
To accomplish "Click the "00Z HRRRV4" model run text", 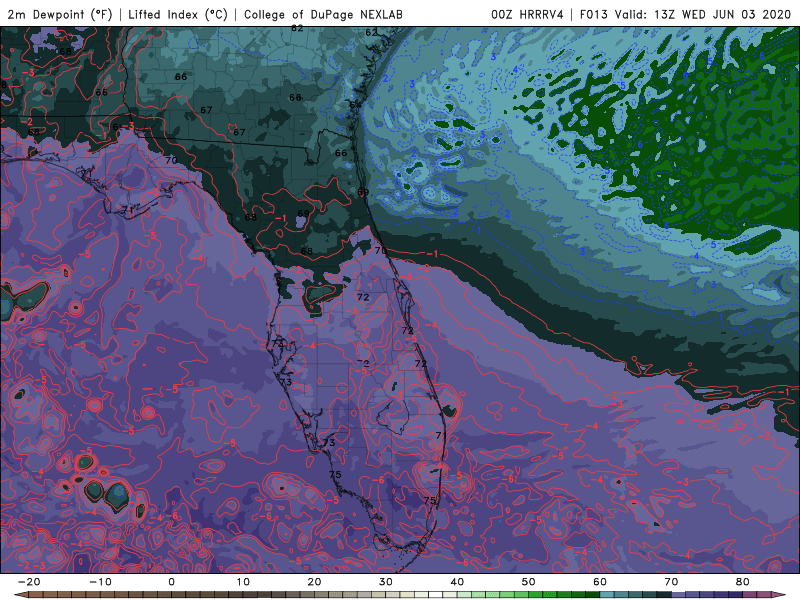I will point(527,14).
